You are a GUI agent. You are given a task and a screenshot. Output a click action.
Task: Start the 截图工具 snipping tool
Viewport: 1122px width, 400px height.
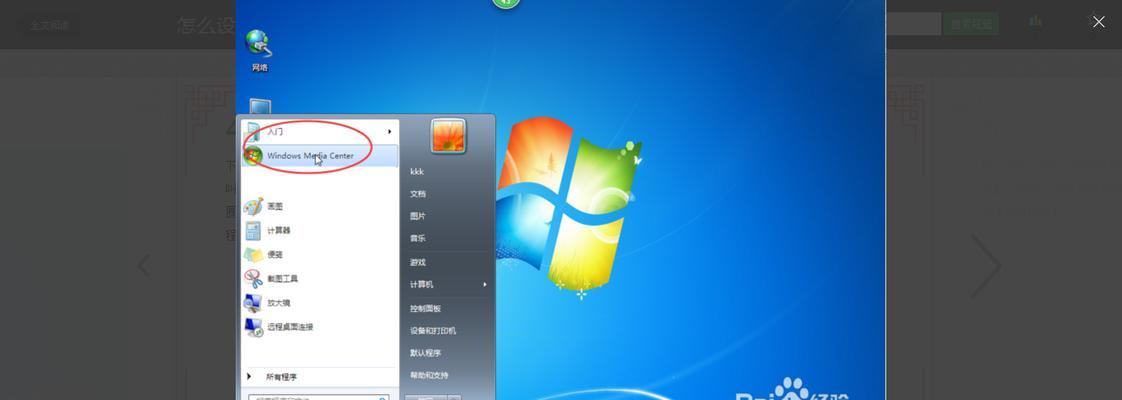[x=319, y=278]
